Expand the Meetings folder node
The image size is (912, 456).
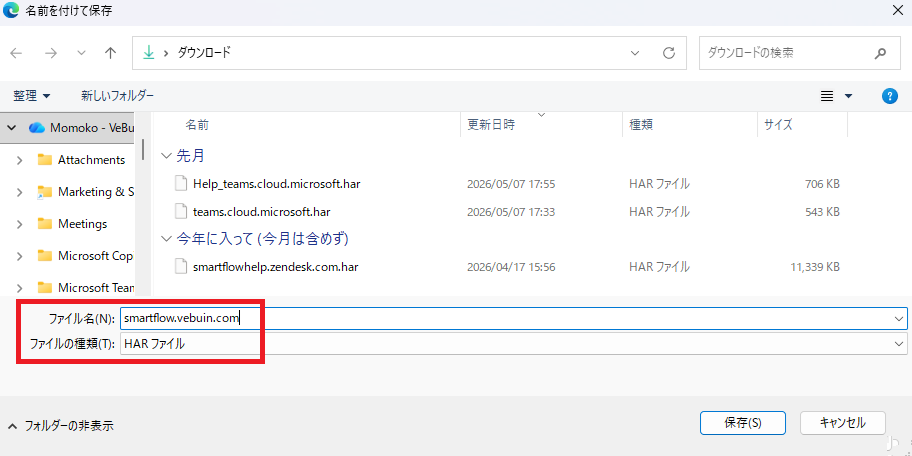tap(19, 224)
